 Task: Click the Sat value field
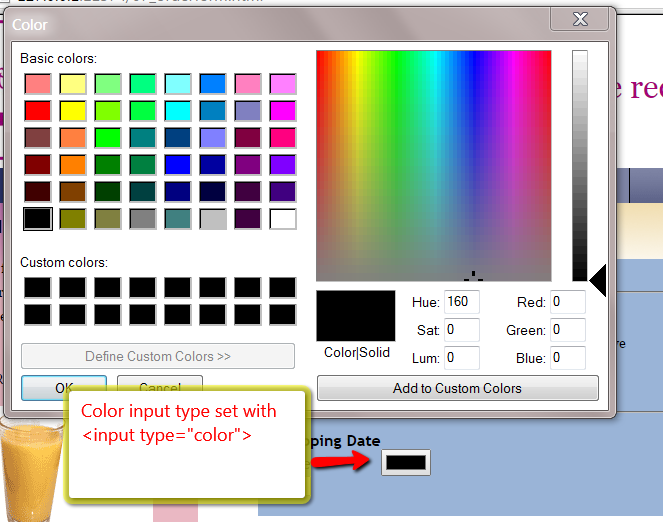(462, 330)
